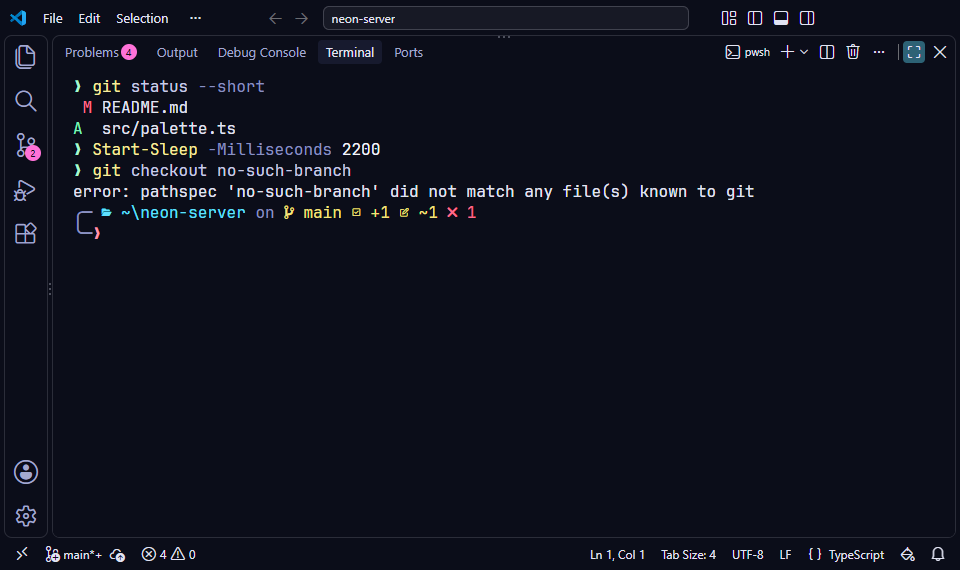Open the Customize Layout control
The width and height of the screenshot is (960, 570).
click(729, 18)
